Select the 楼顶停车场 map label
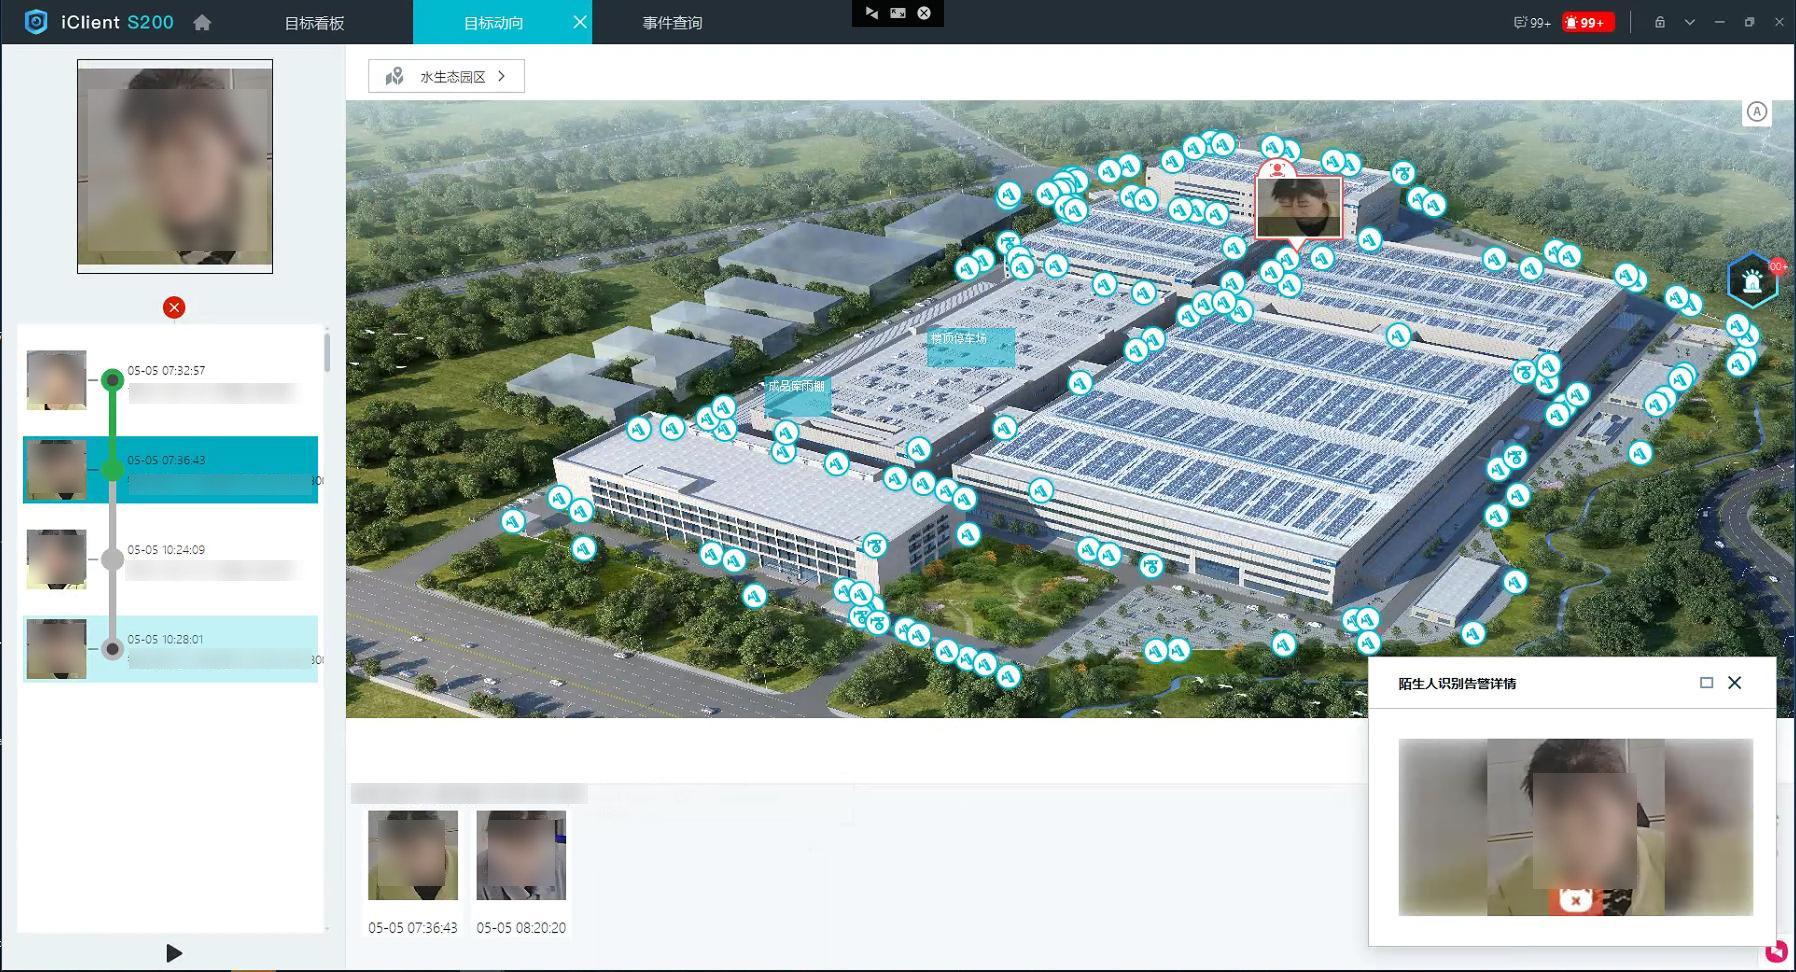 point(970,346)
